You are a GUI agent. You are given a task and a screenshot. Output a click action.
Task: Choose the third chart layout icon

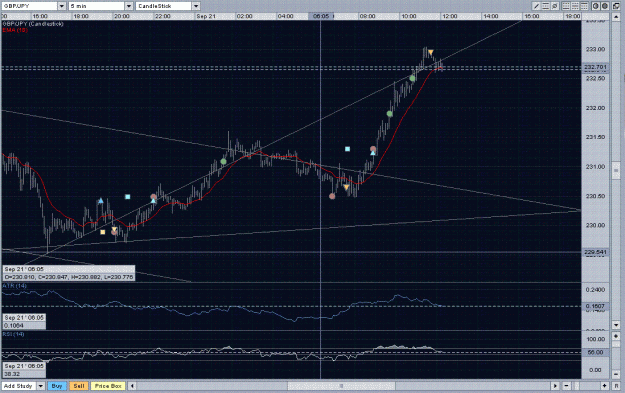(x=584, y=6)
